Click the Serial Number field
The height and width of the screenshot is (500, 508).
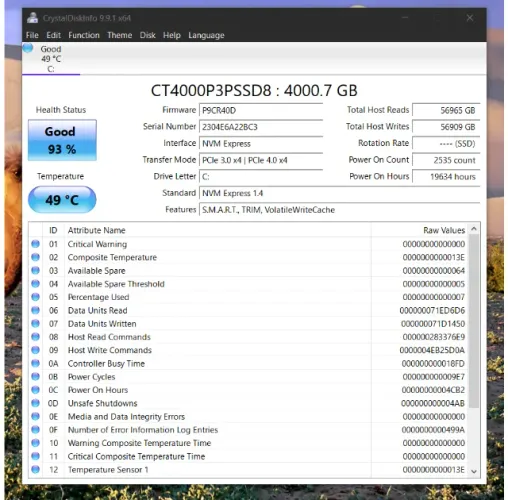[x=261, y=127]
